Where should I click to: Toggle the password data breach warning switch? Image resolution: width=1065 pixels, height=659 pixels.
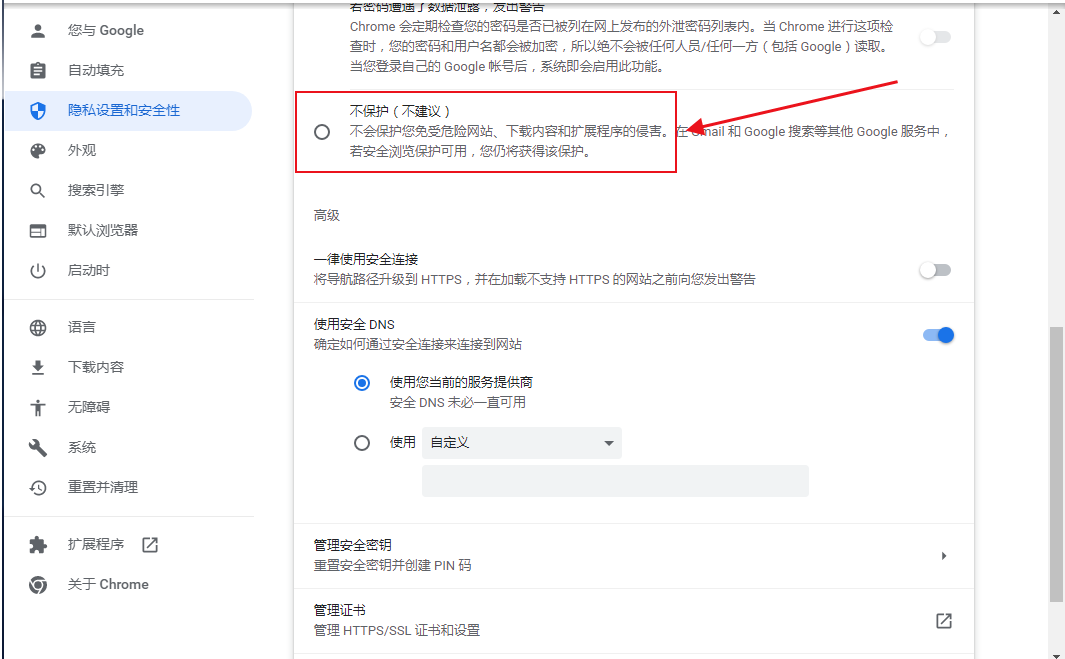[x=935, y=37]
